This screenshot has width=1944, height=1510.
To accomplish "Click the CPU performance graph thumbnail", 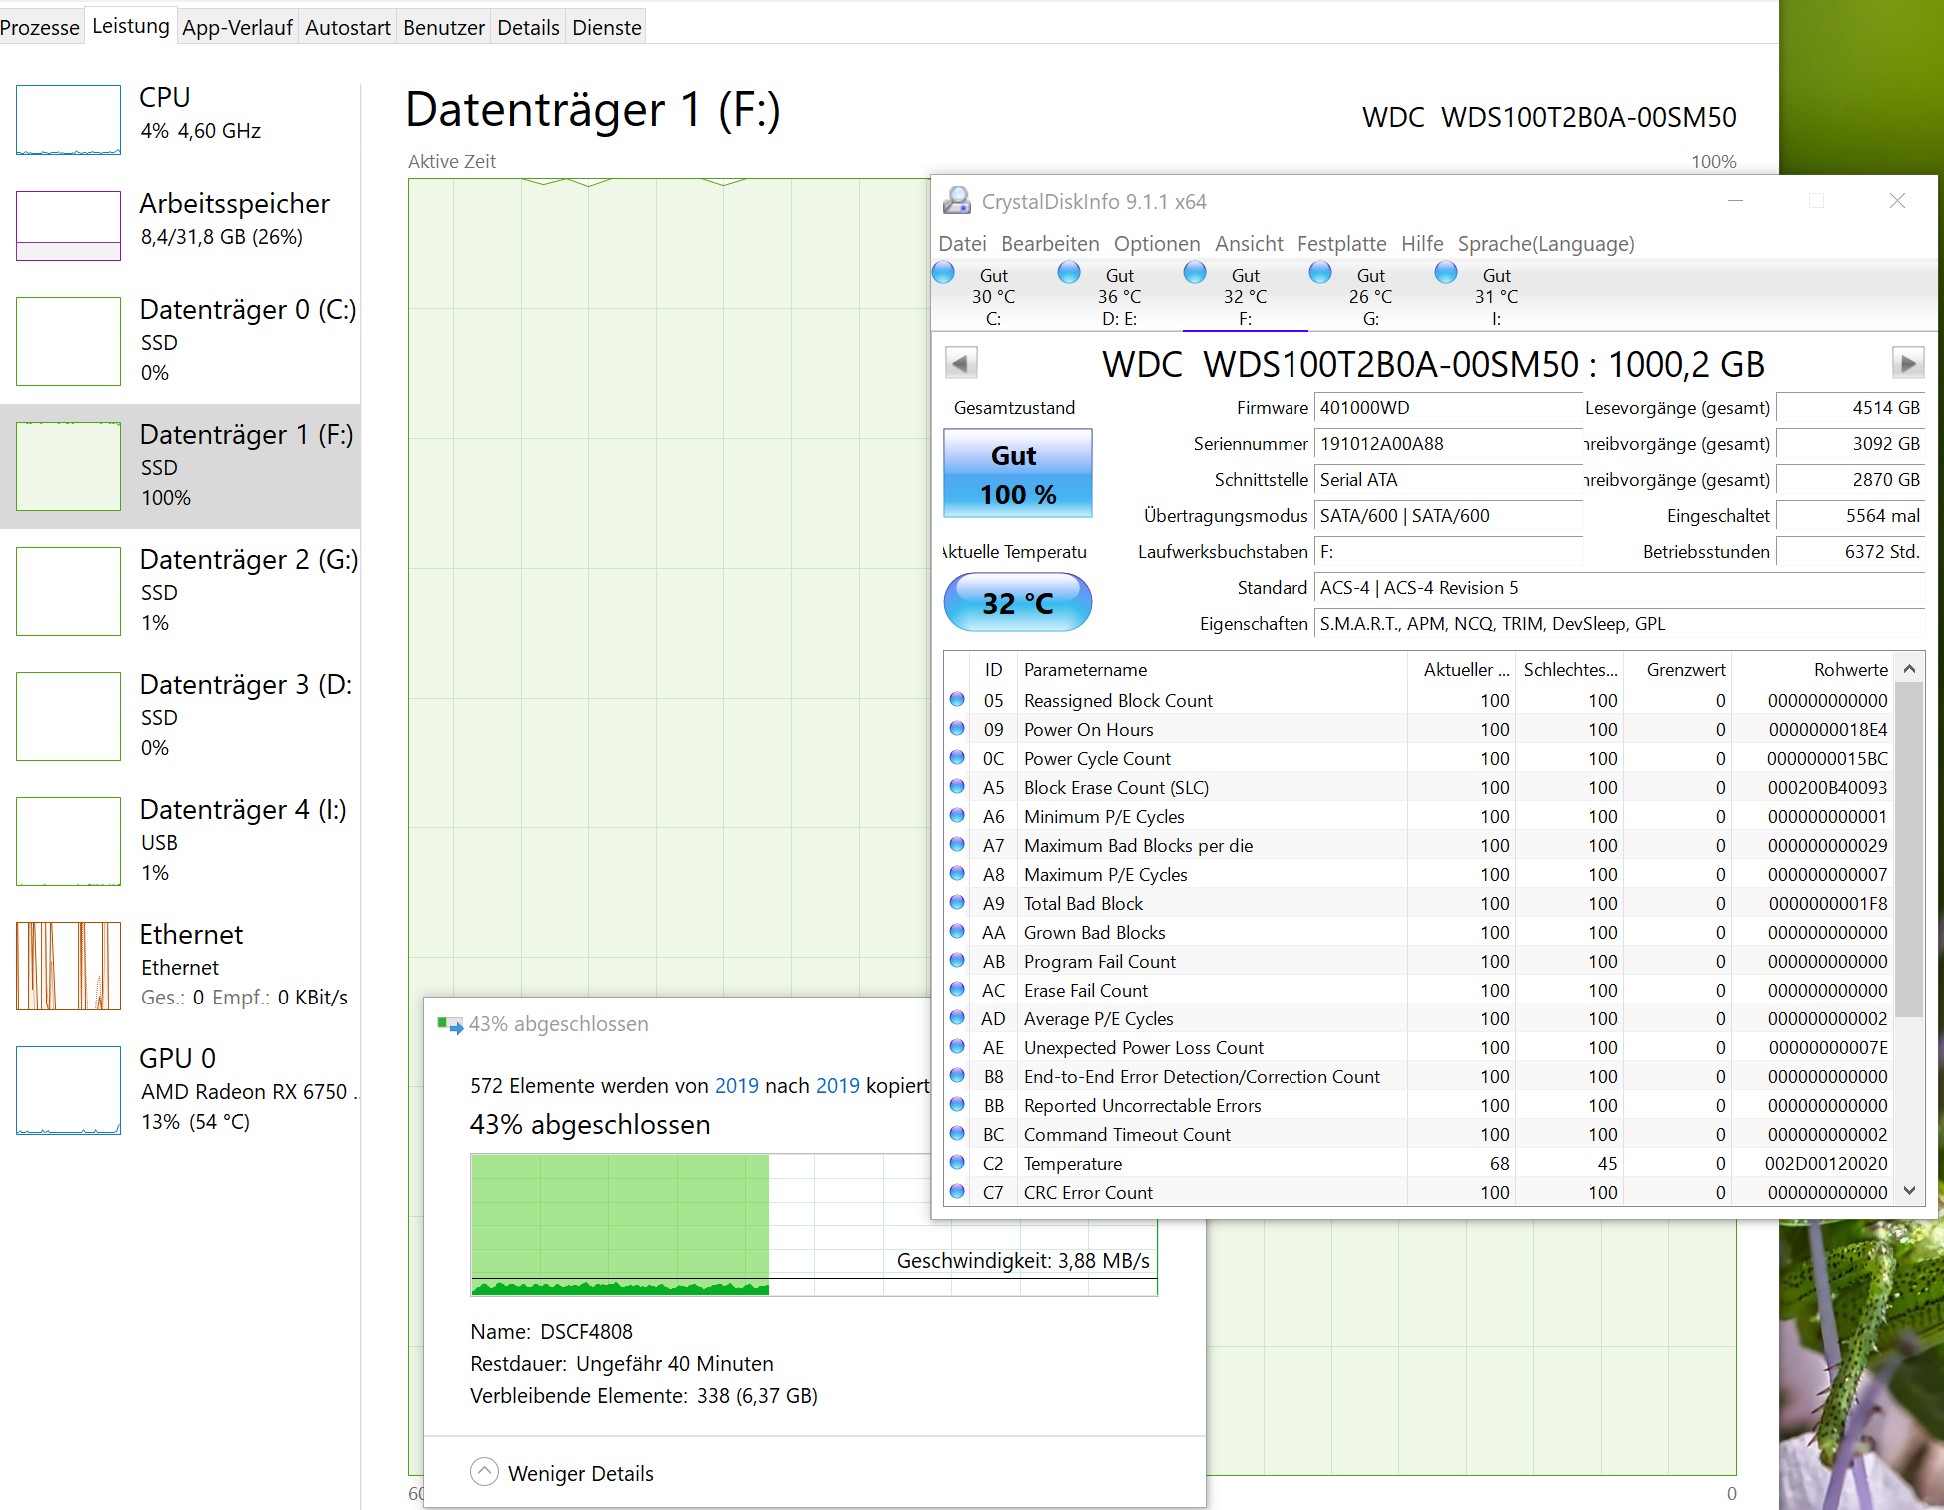I will click(68, 120).
